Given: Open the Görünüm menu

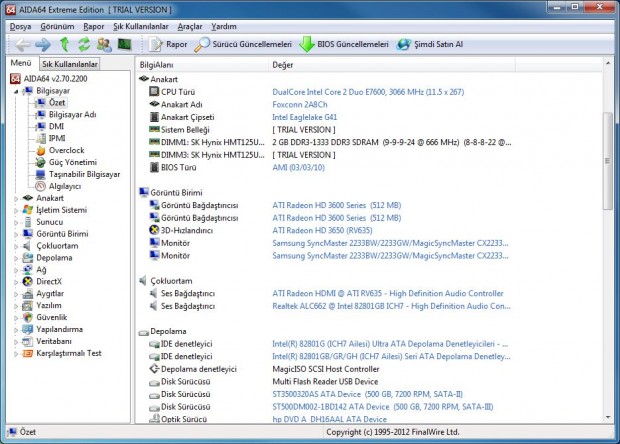Looking at the screenshot, I should [x=57, y=26].
